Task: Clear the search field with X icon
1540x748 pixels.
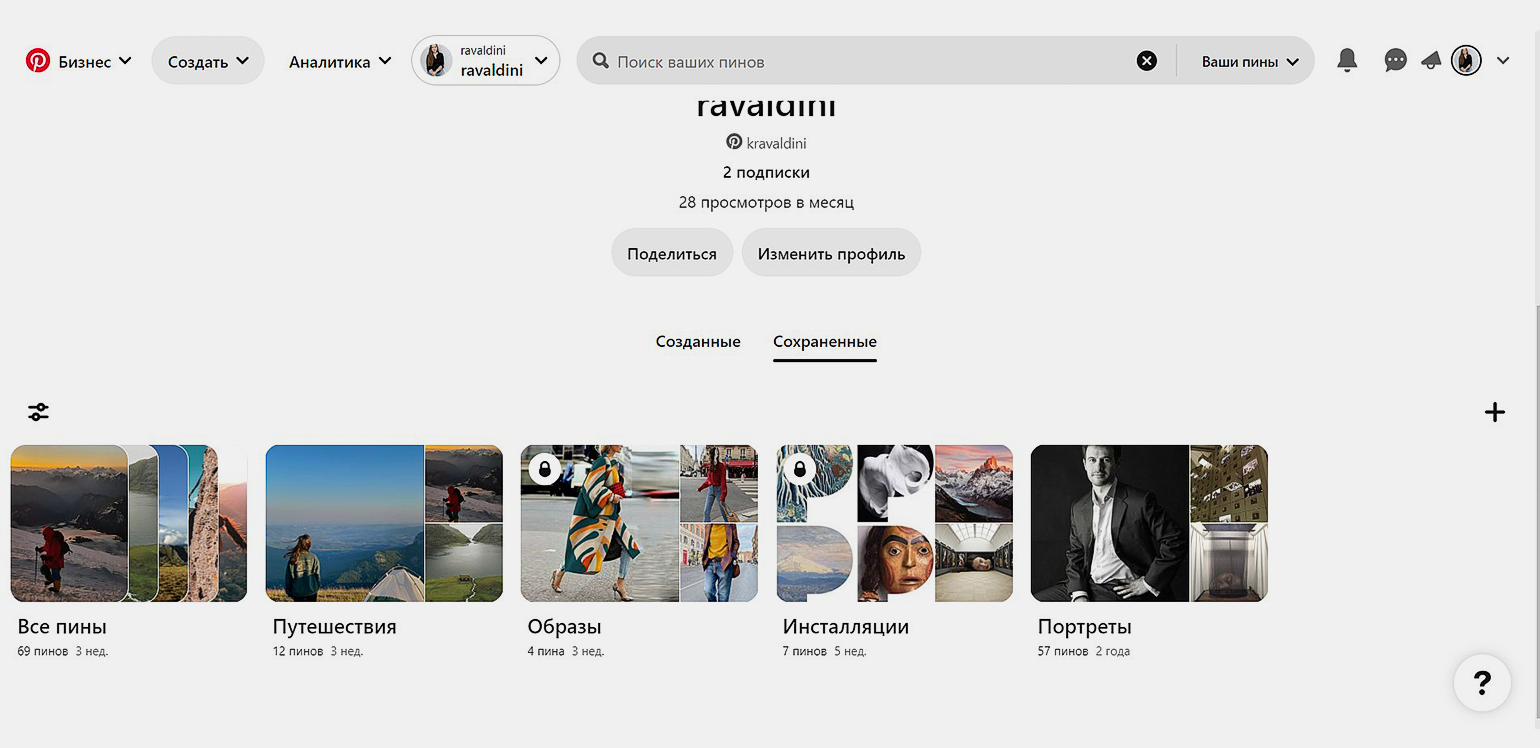Action: point(1147,61)
